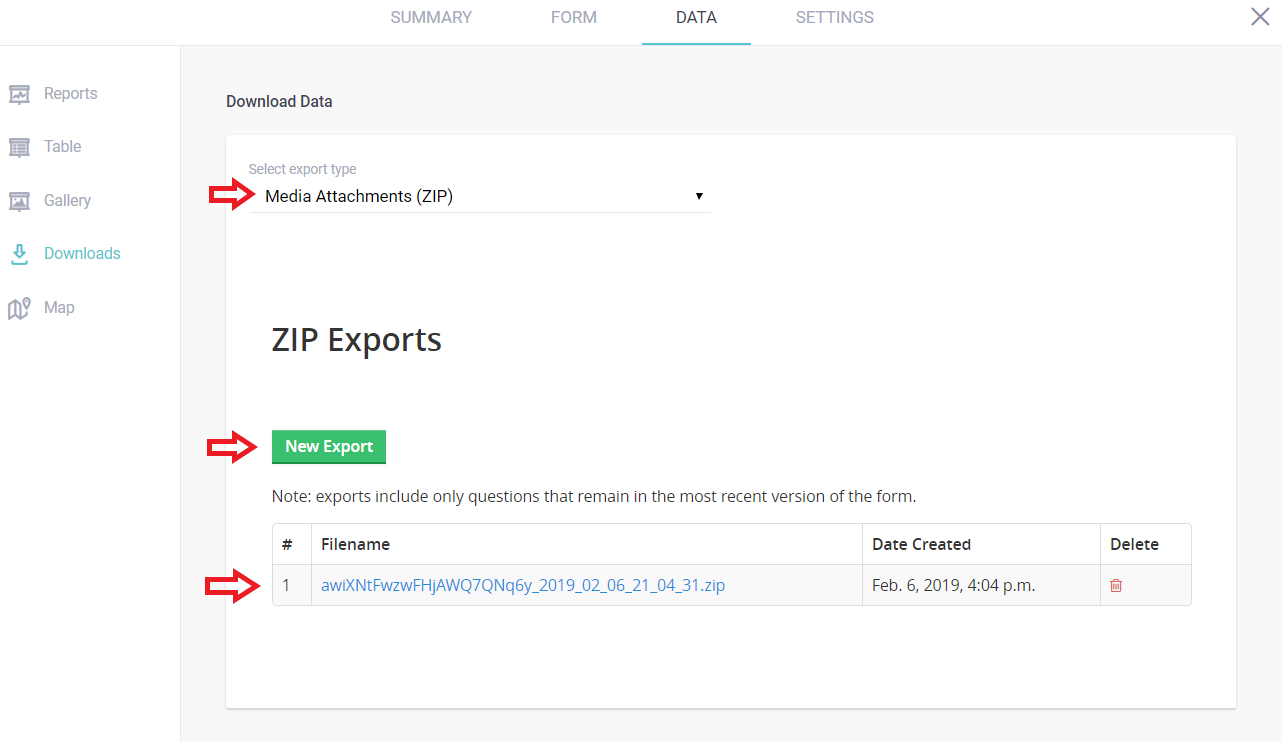
Task: Go to the SETTINGS tab
Action: tap(834, 18)
